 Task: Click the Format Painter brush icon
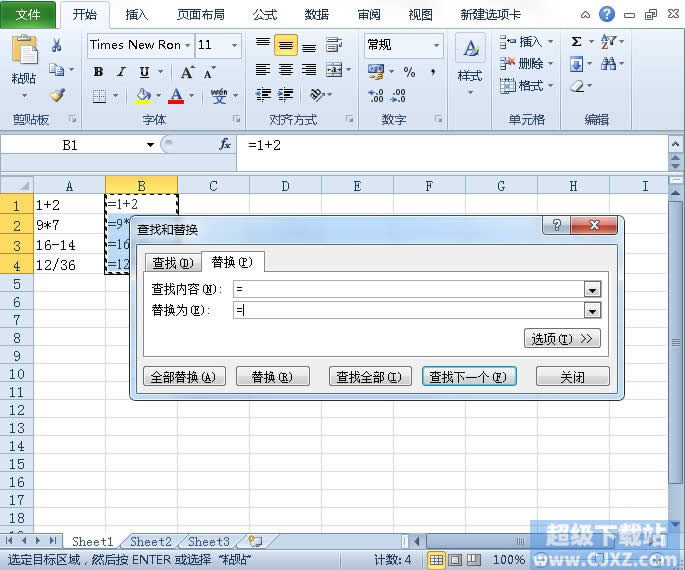57,95
